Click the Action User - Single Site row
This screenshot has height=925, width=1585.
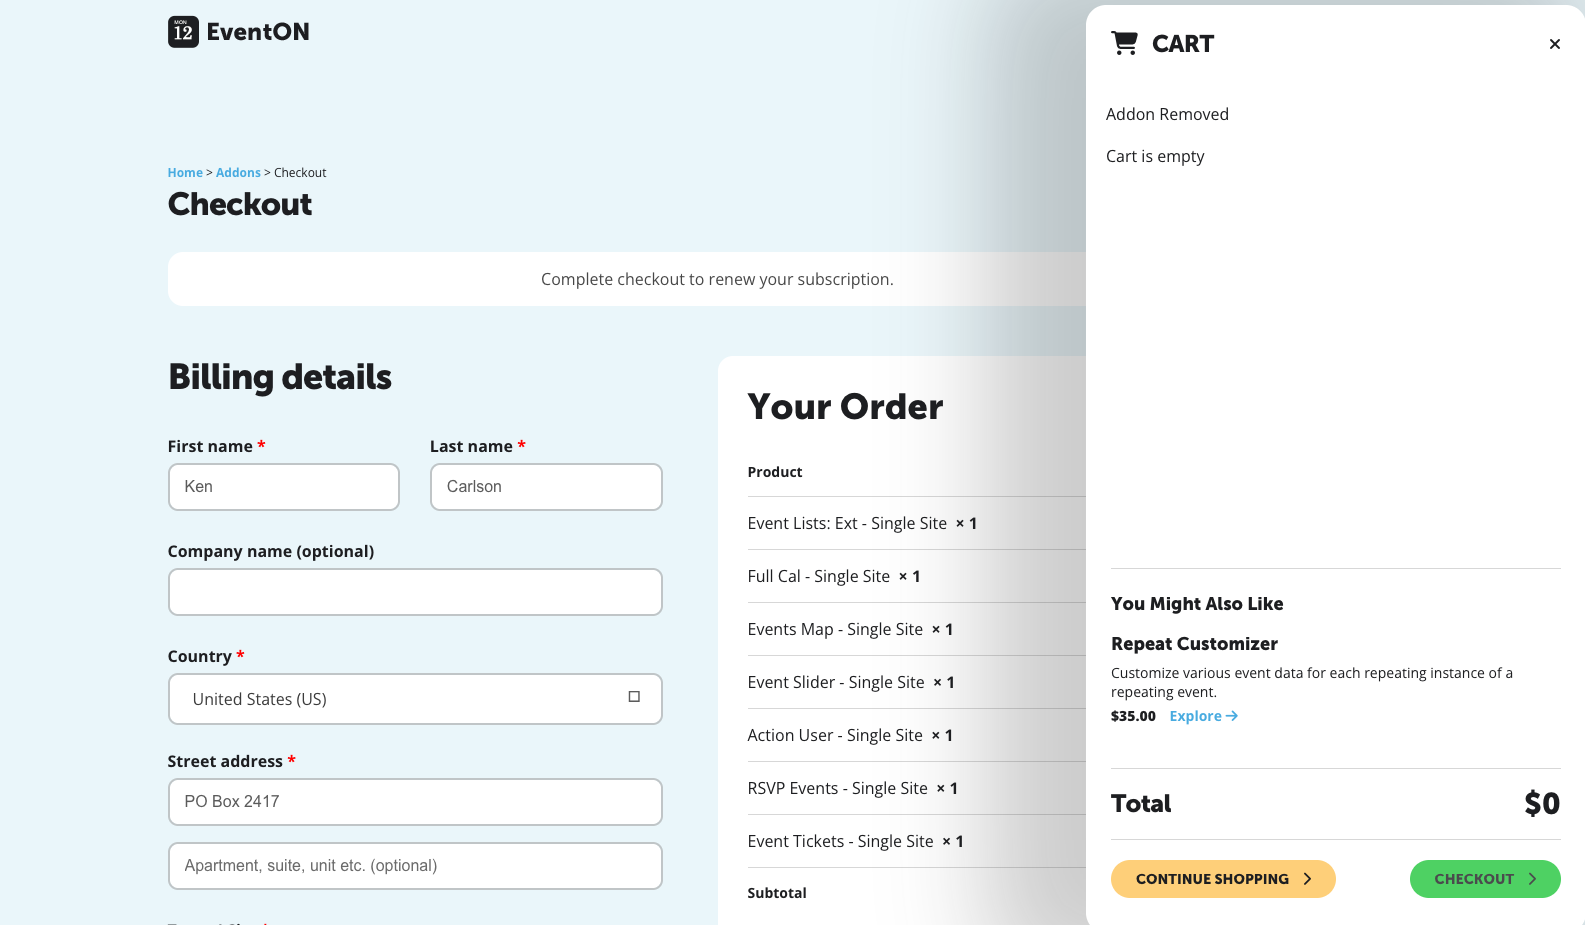click(916, 735)
